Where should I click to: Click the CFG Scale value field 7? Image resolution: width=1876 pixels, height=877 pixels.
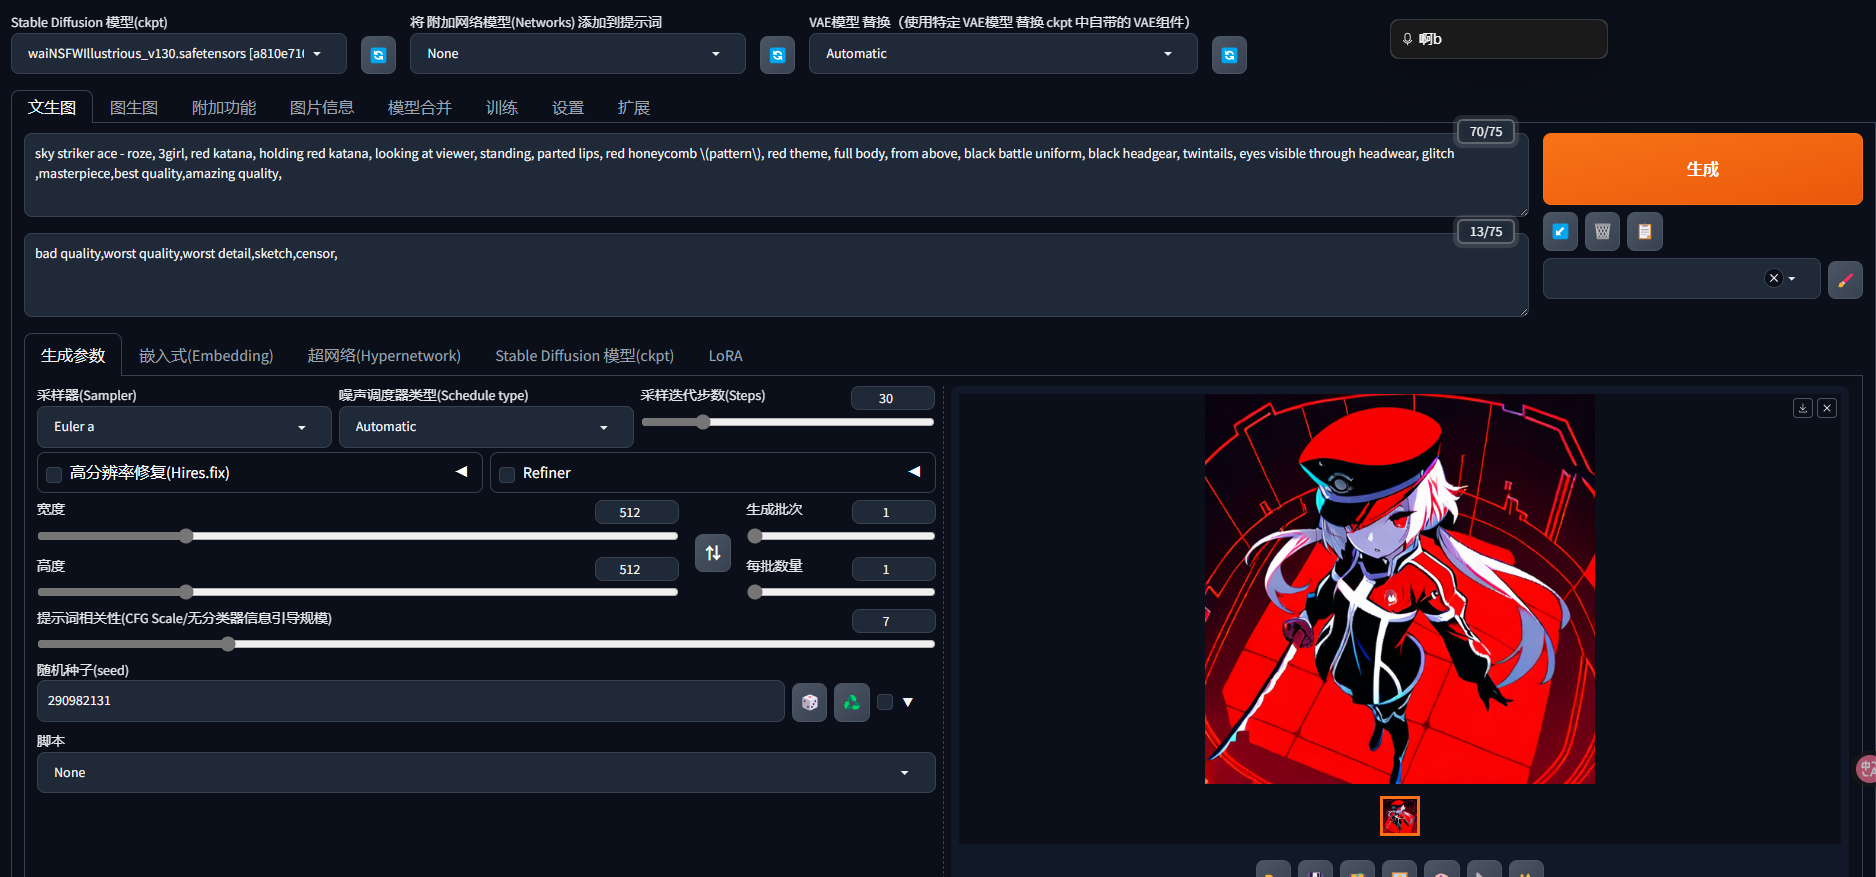893,621
